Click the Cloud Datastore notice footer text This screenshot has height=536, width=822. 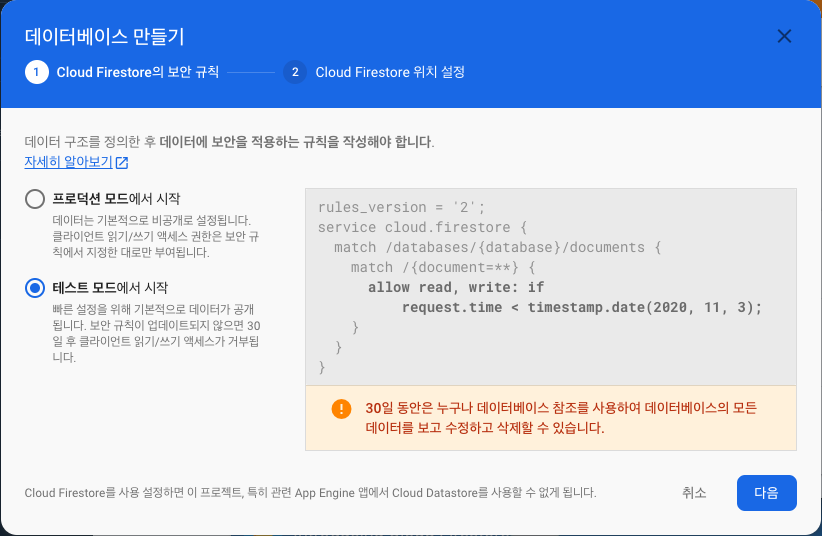point(310,493)
